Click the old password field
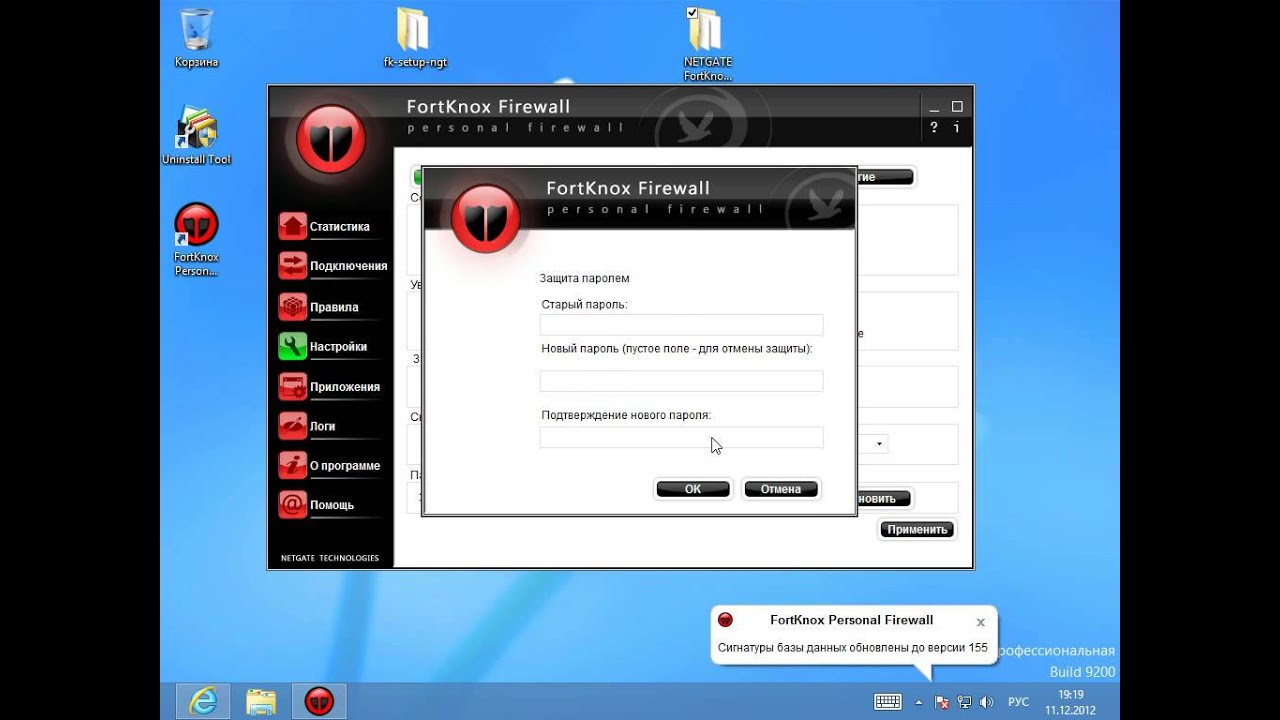 681,325
